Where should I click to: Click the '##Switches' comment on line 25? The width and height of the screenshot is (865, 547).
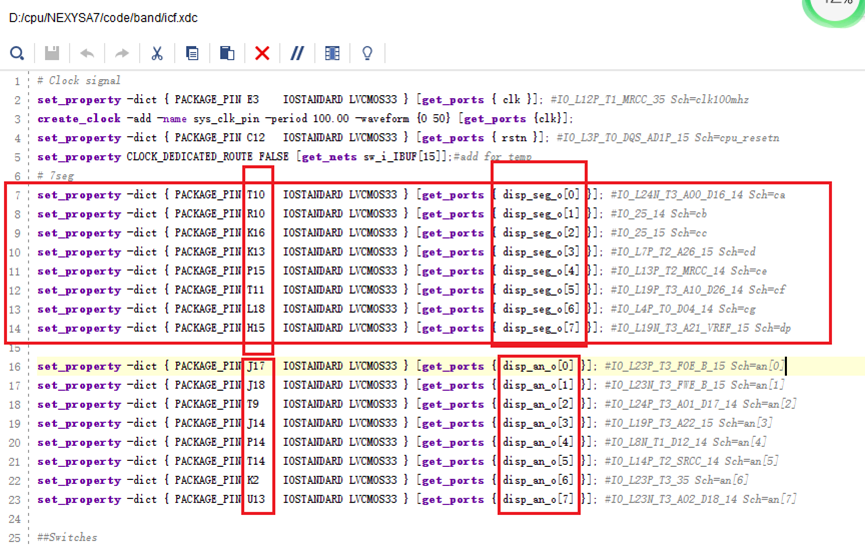pyautogui.click(x=66, y=538)
